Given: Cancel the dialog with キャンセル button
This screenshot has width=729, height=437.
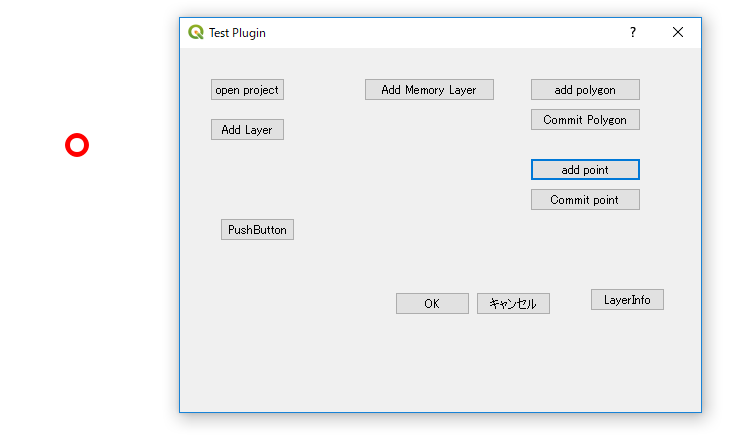Looking at the screenshot, I should pos(513,304).
